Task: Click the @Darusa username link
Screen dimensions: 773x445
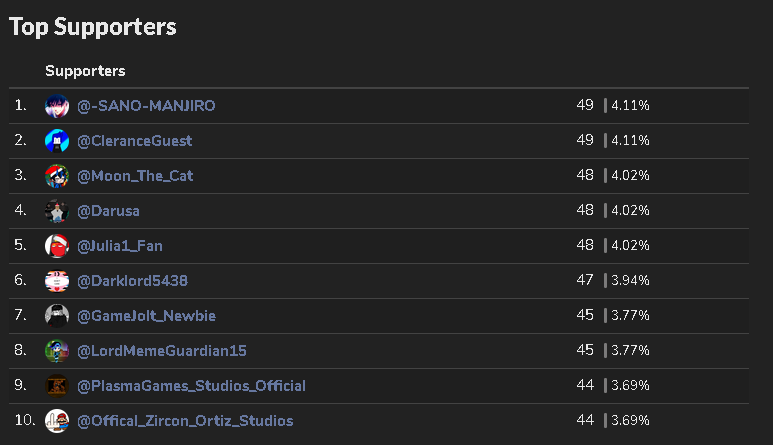Action: [111, 211]
